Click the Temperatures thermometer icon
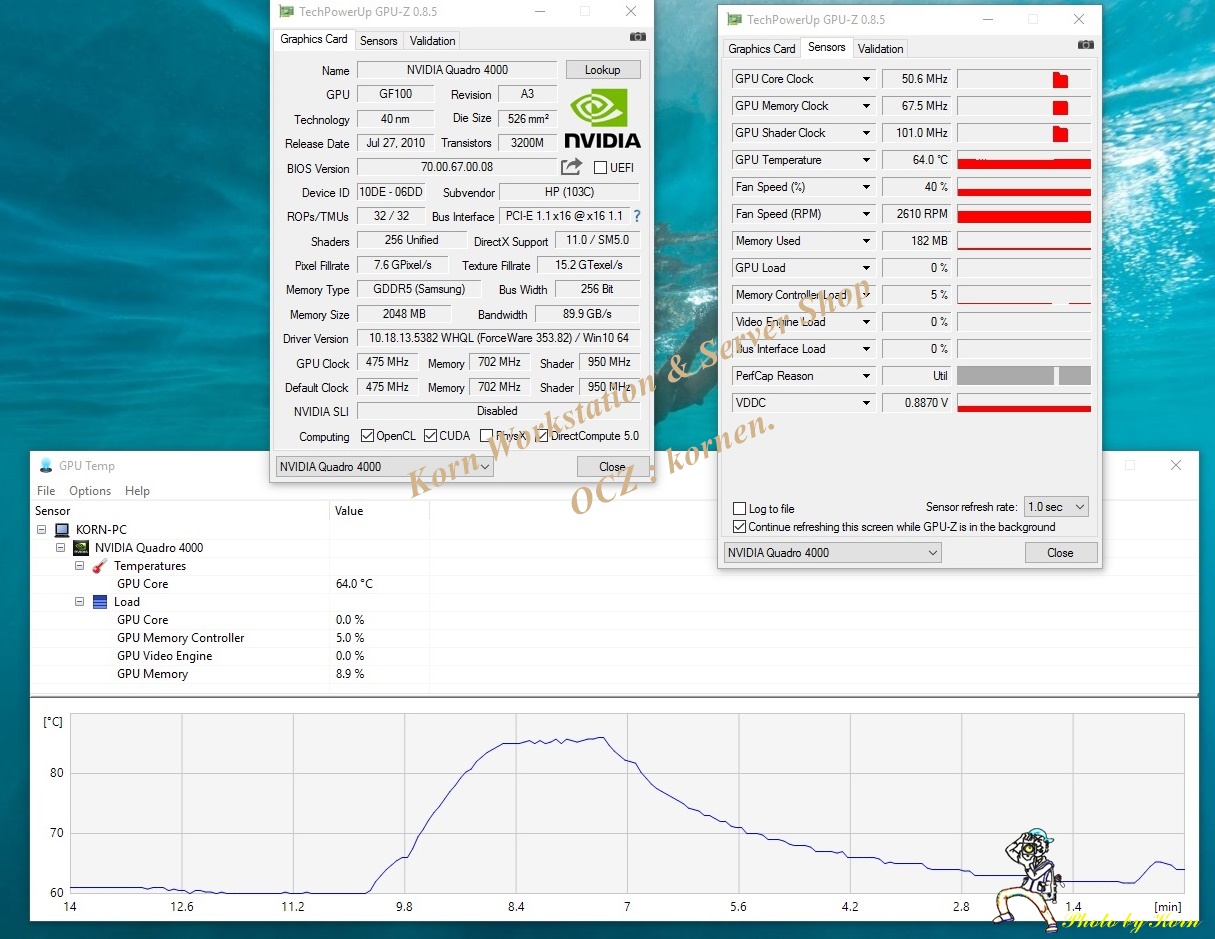This screenshot has height=939, width=1215. pyautogui.click(x=99, y=566)
